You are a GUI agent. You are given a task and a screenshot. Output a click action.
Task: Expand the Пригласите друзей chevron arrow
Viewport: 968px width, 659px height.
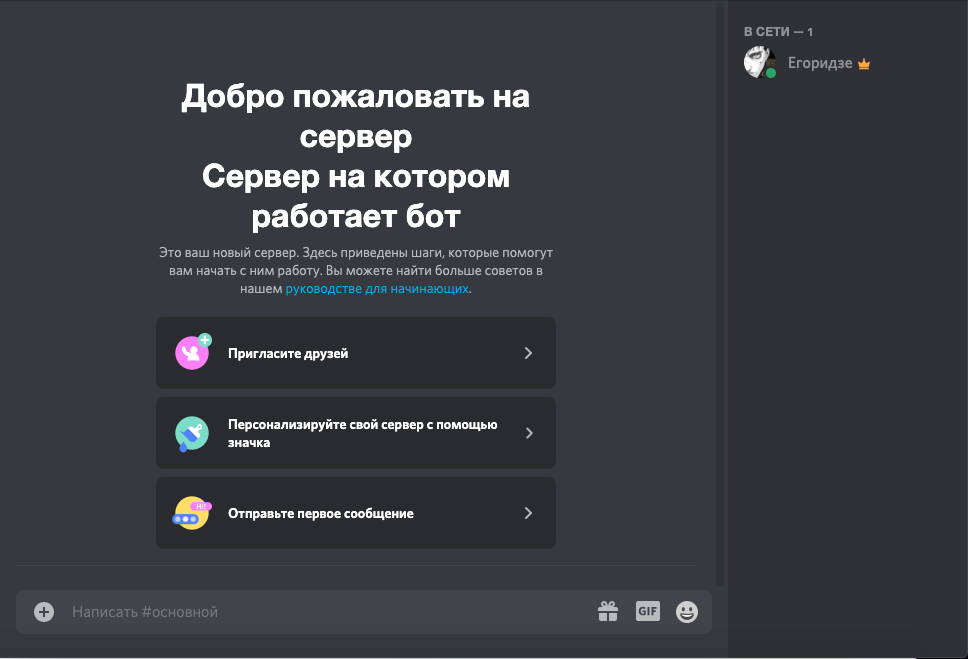528,353
